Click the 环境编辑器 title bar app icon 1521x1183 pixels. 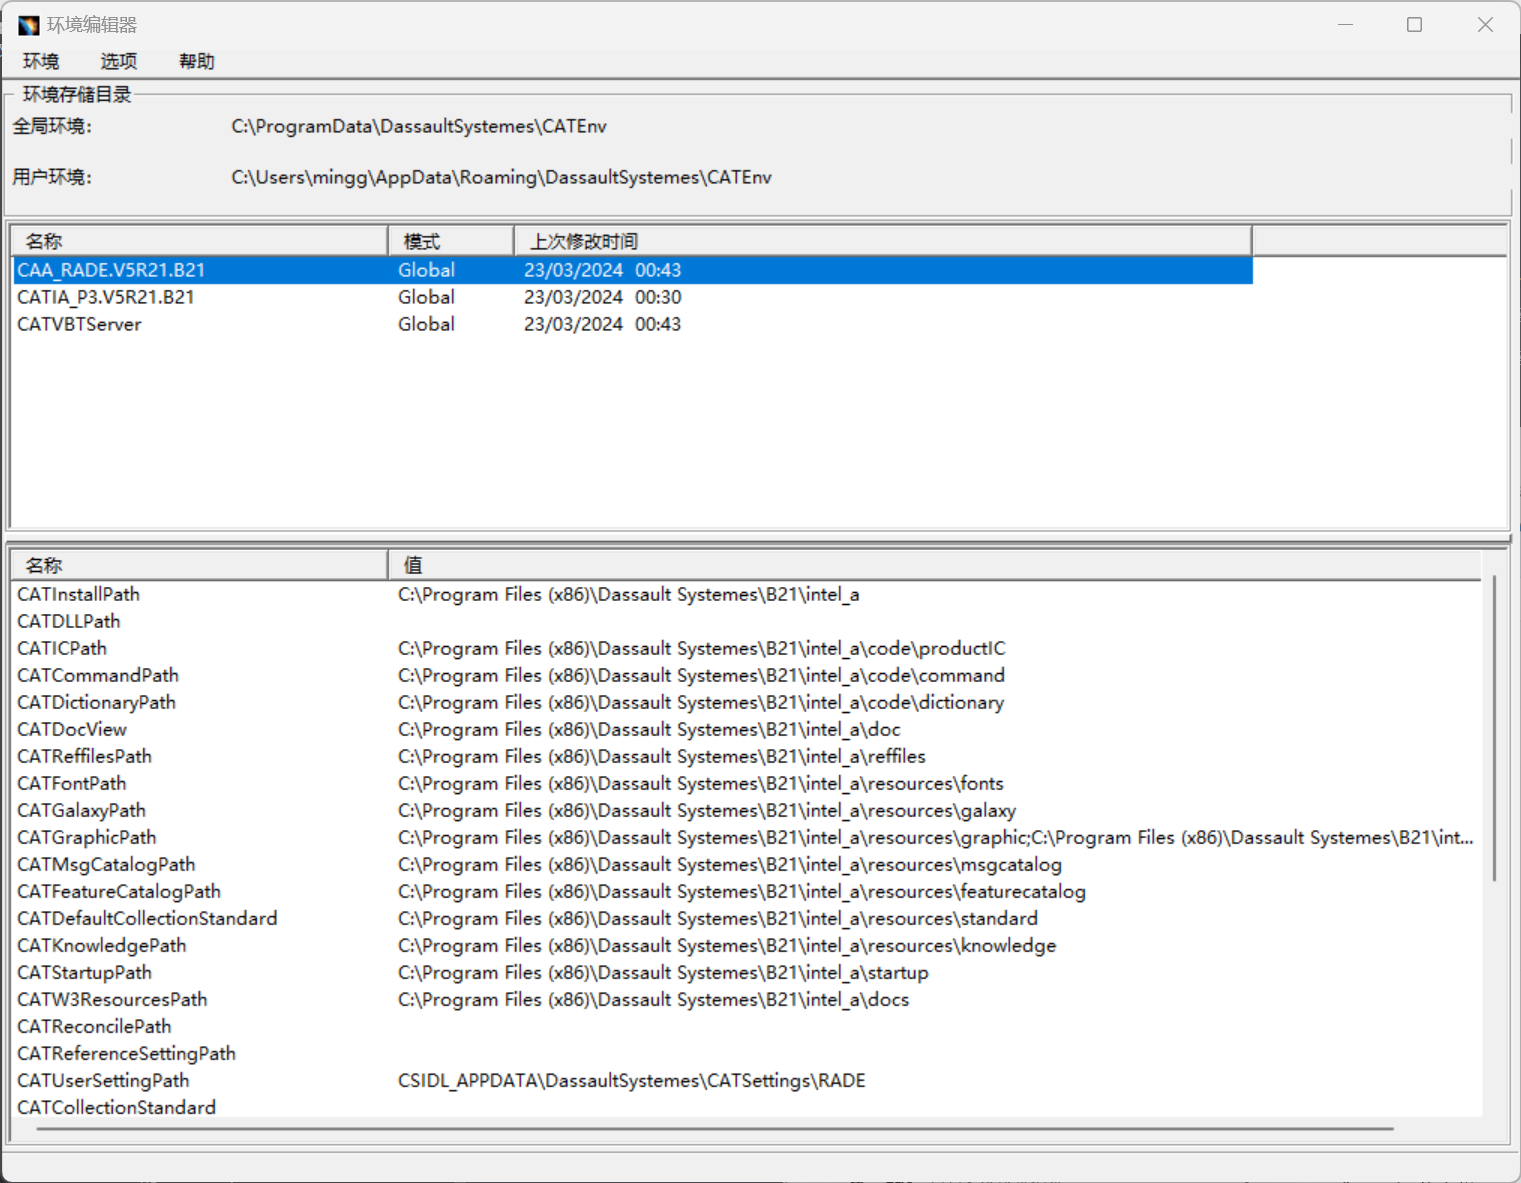tap(28, 25)
